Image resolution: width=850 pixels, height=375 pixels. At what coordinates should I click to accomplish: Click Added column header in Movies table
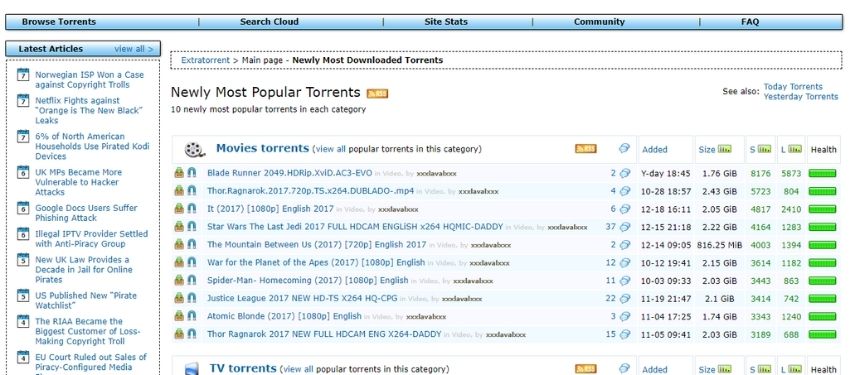[x=654, y=150]
